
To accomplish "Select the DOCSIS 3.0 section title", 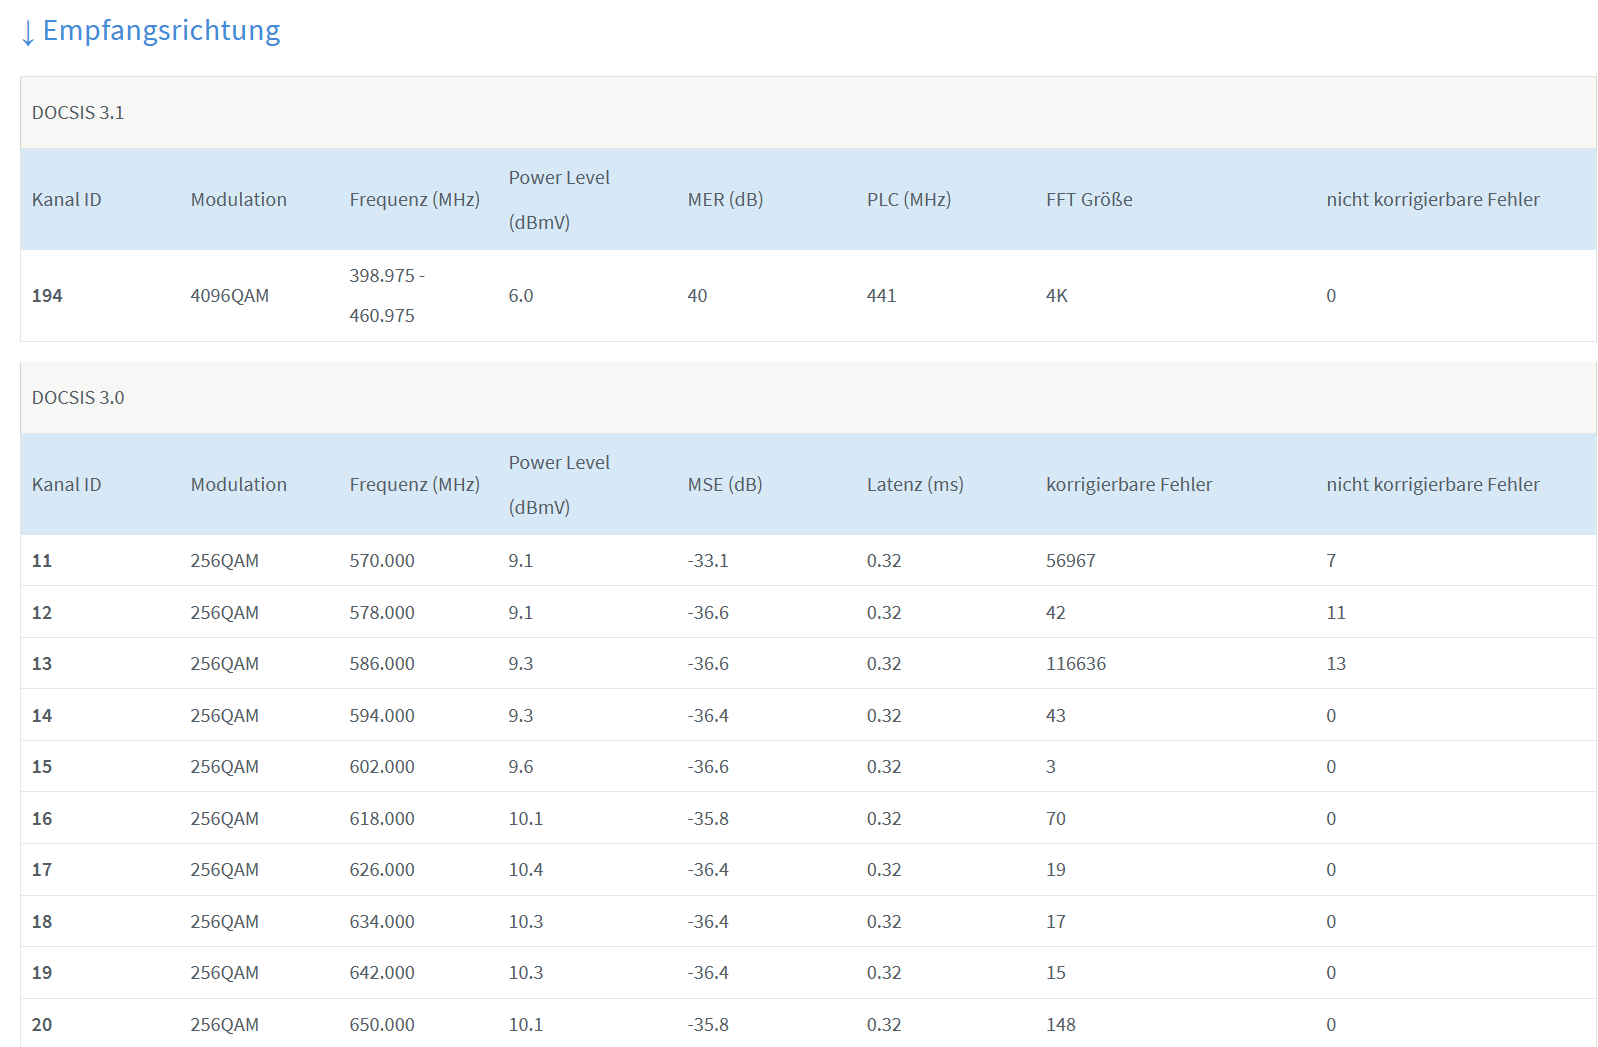I will [x=78, y=398].
